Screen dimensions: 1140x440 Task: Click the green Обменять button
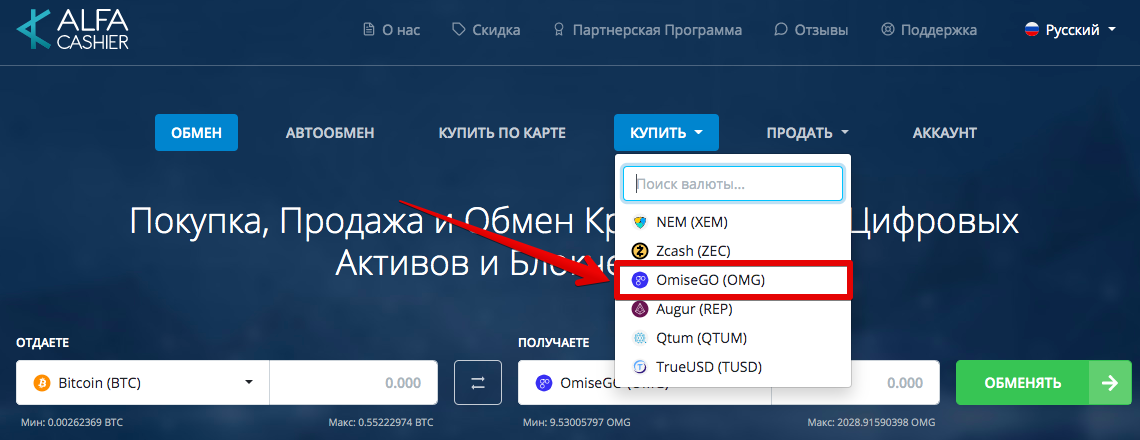point(1044,383)
